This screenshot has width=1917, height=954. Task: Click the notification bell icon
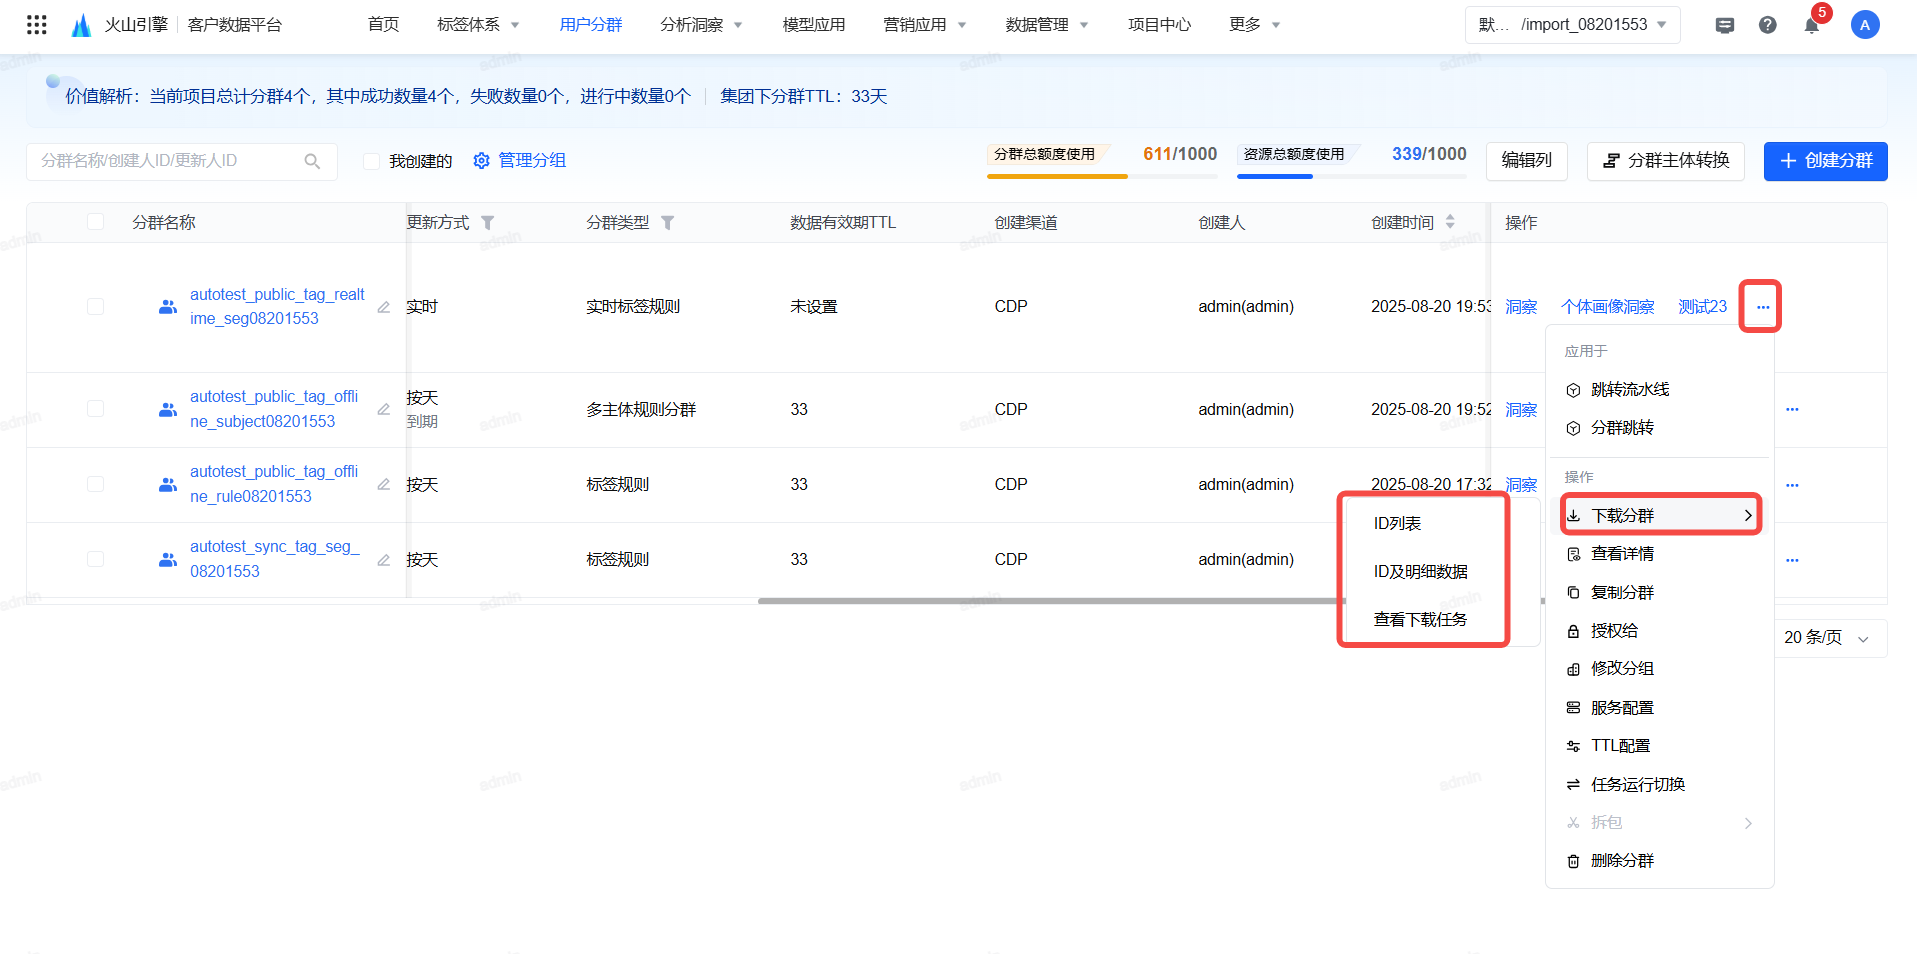tap(1811, 25)
